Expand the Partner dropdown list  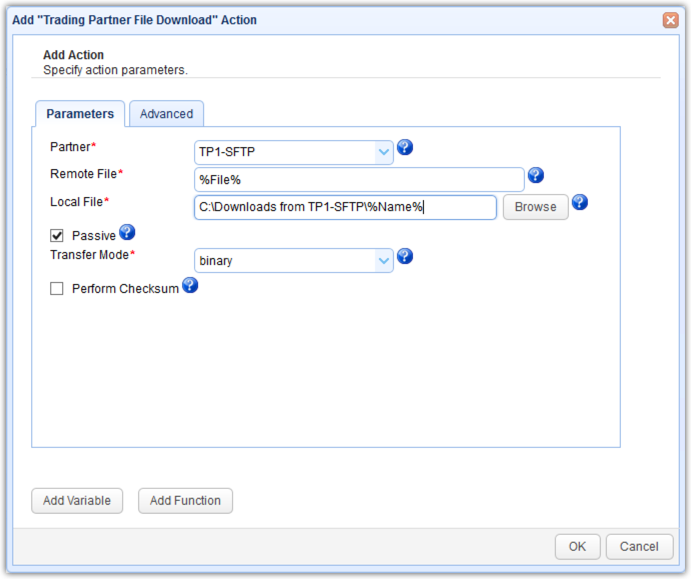click(x=384, y=152)
